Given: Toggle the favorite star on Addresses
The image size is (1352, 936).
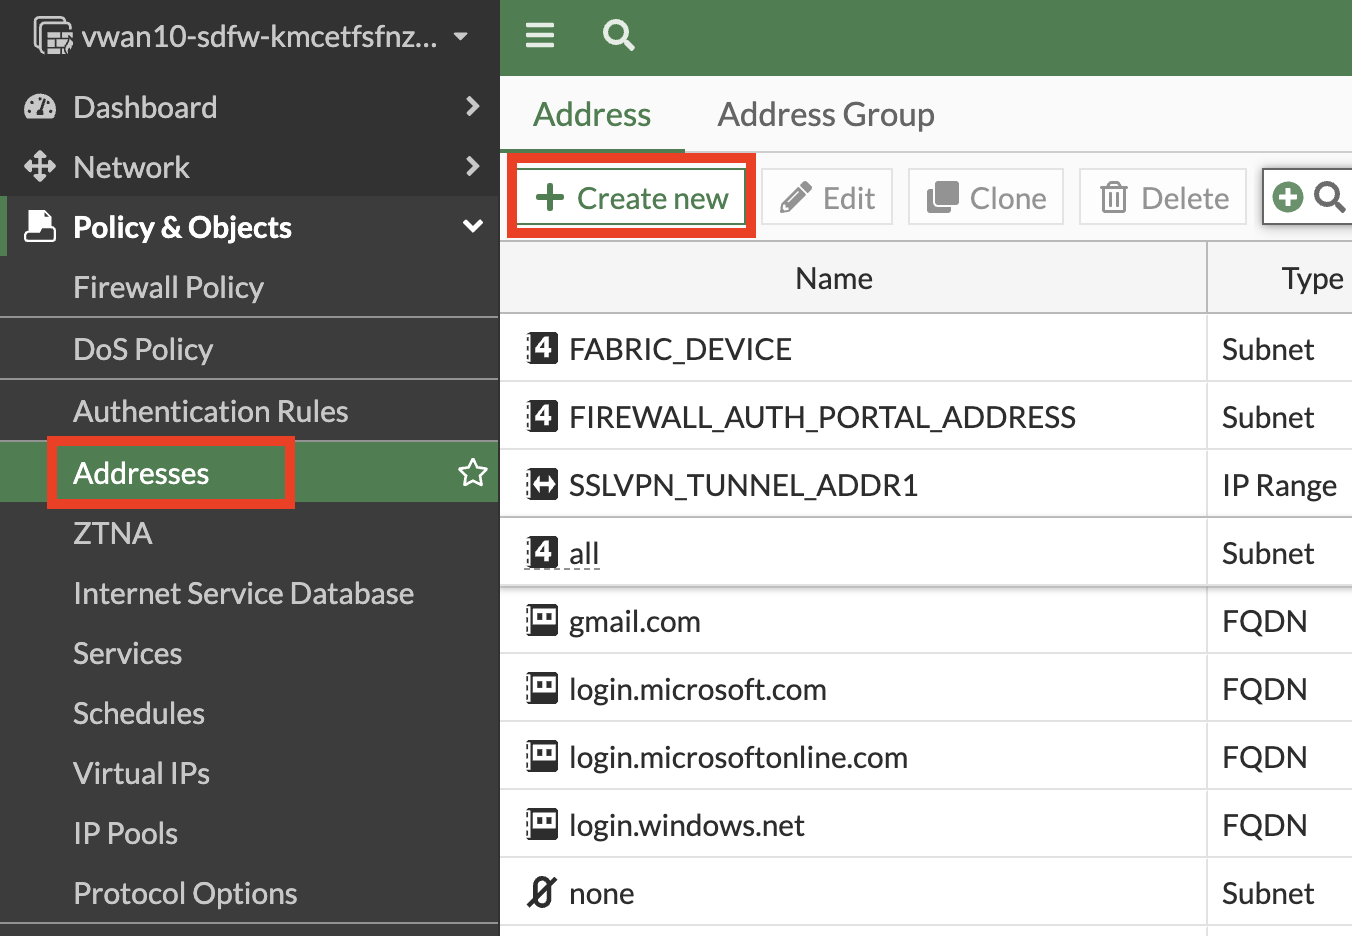Looking at the screenshot, I should (x=472, y=472).
